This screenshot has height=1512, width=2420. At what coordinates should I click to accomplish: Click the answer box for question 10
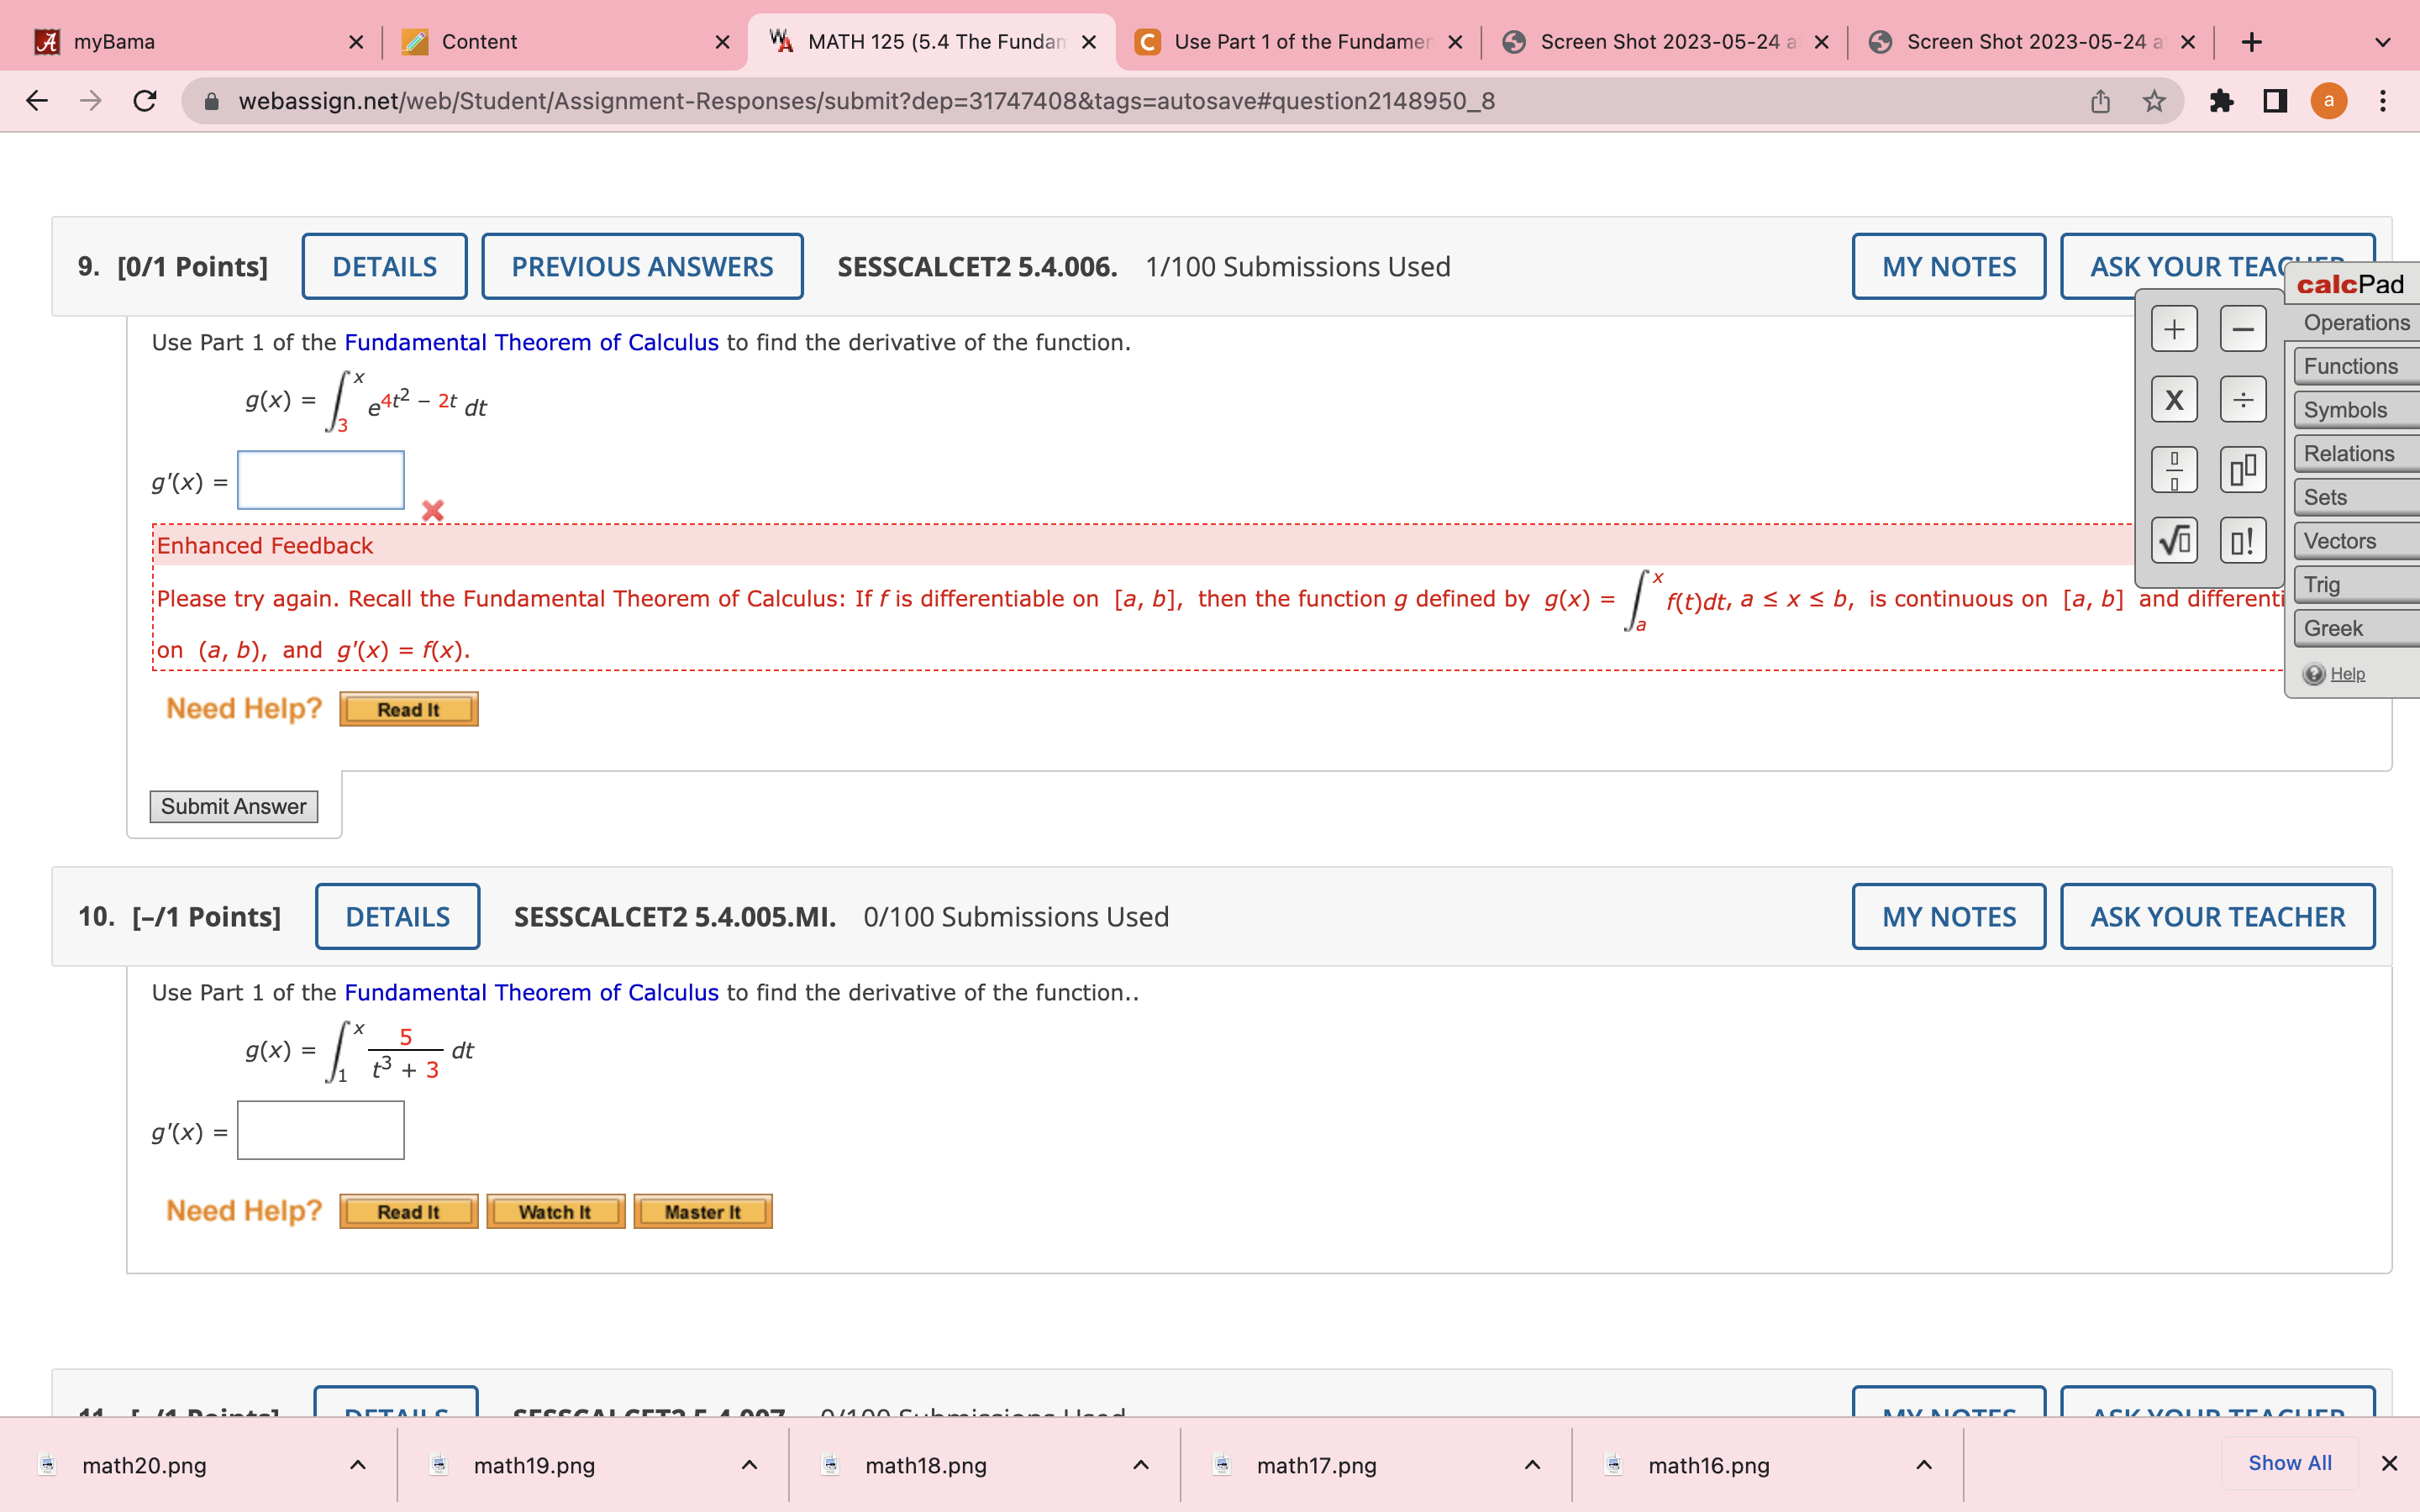(x=320, y=1130)
